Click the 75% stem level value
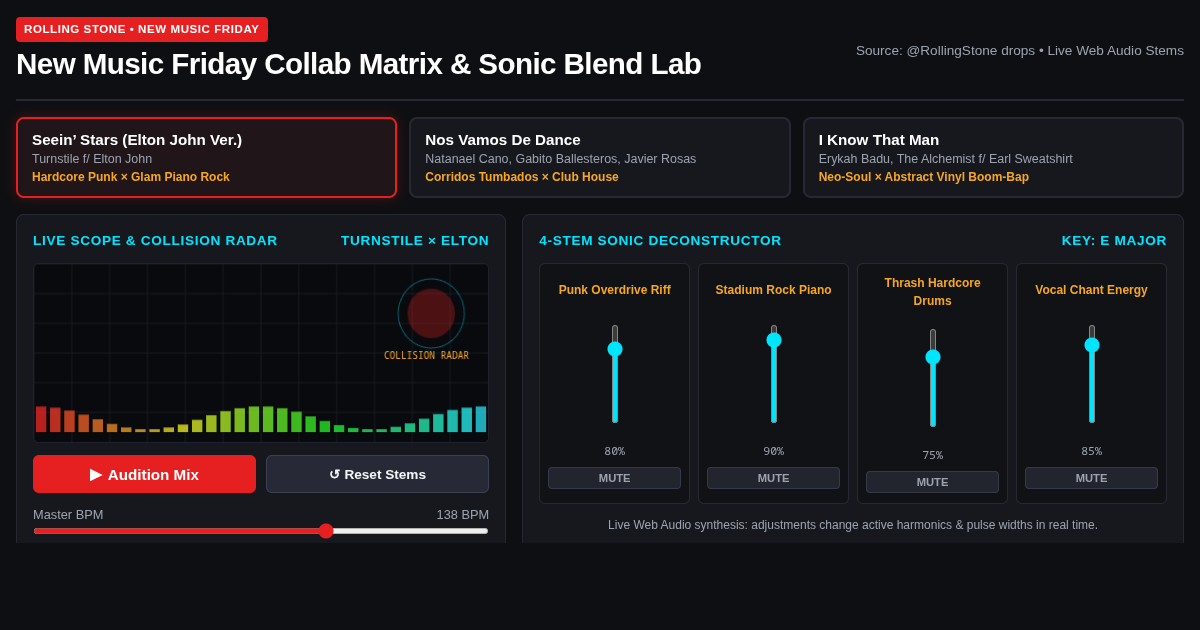Viewport: 1200px width, 630px height. click(933, 455)
